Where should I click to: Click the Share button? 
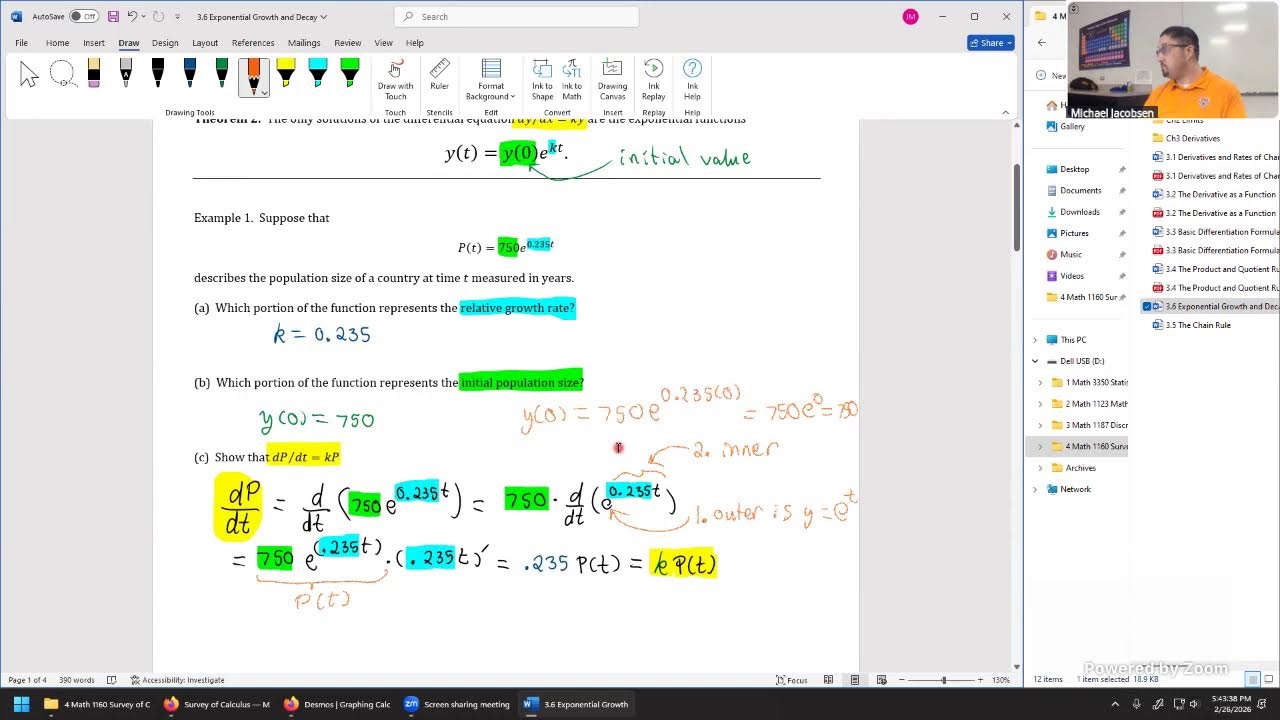(x=991, y=43)
